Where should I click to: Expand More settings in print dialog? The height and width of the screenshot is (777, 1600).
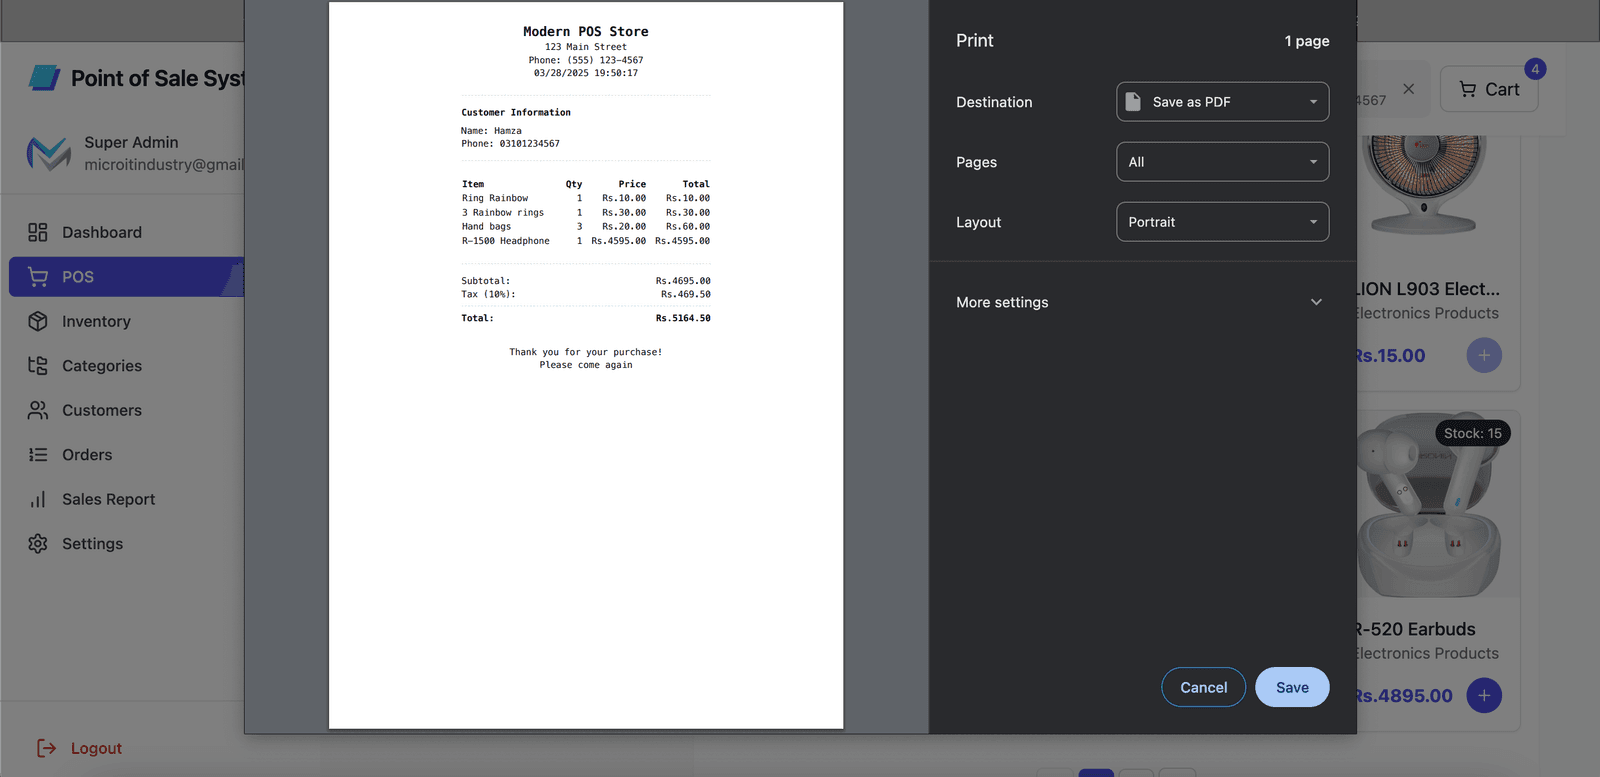pyautogui.click(x=1142, y=302)
